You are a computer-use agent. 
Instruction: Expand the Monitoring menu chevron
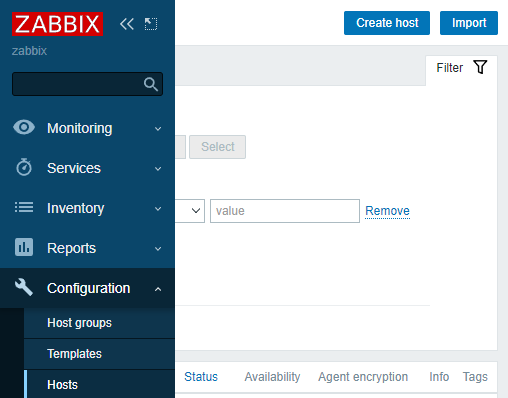coord(158,129)
